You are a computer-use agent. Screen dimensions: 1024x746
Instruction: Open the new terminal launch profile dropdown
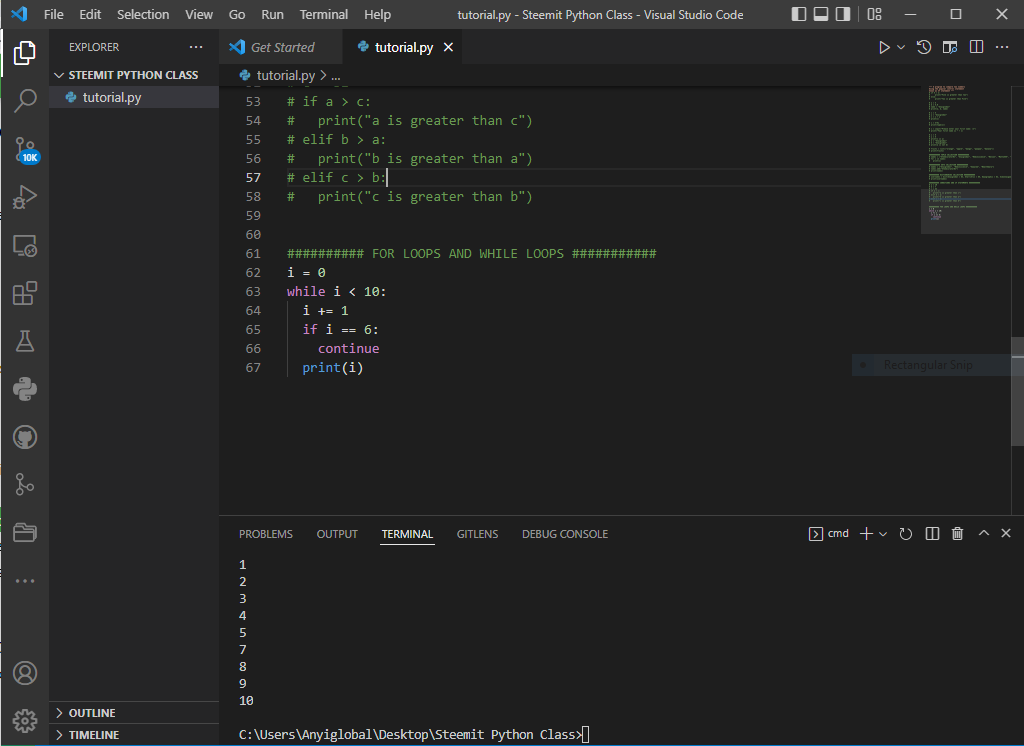(x=883, y=534)
